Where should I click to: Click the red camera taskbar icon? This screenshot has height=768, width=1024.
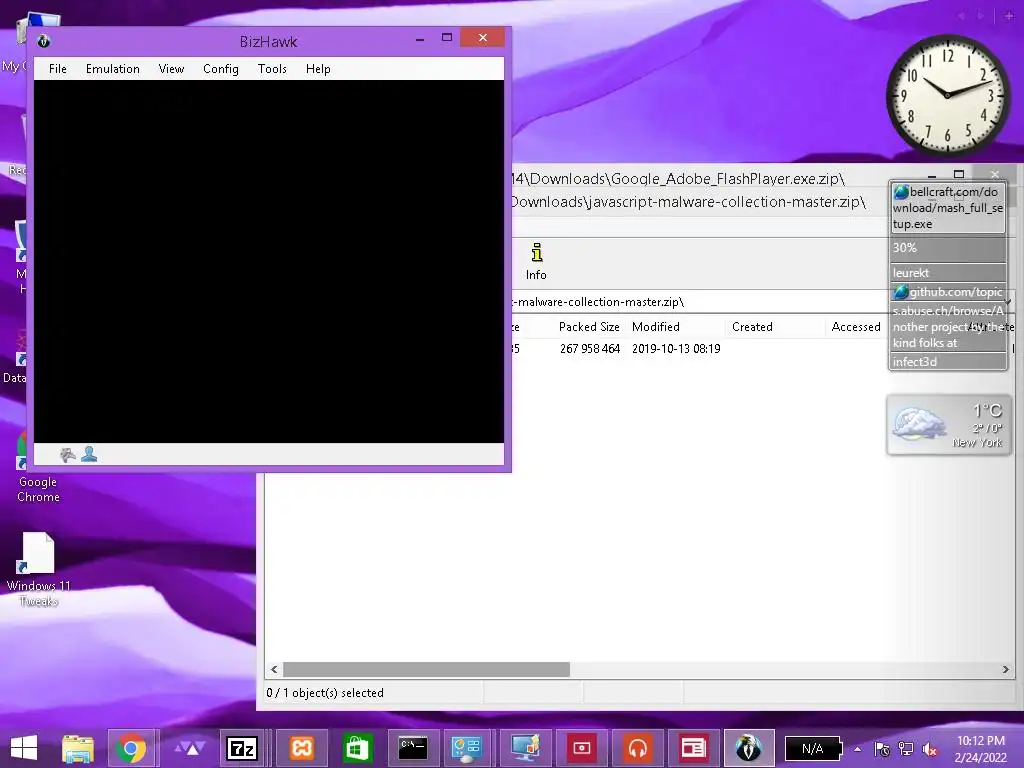[x=581, y=748]
